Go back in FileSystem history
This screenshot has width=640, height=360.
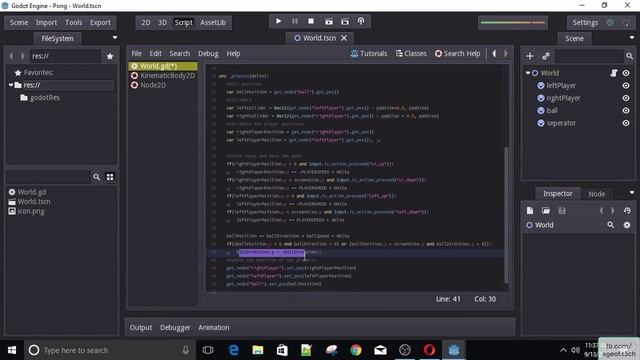pyautogui.click(x=11, y=56)
